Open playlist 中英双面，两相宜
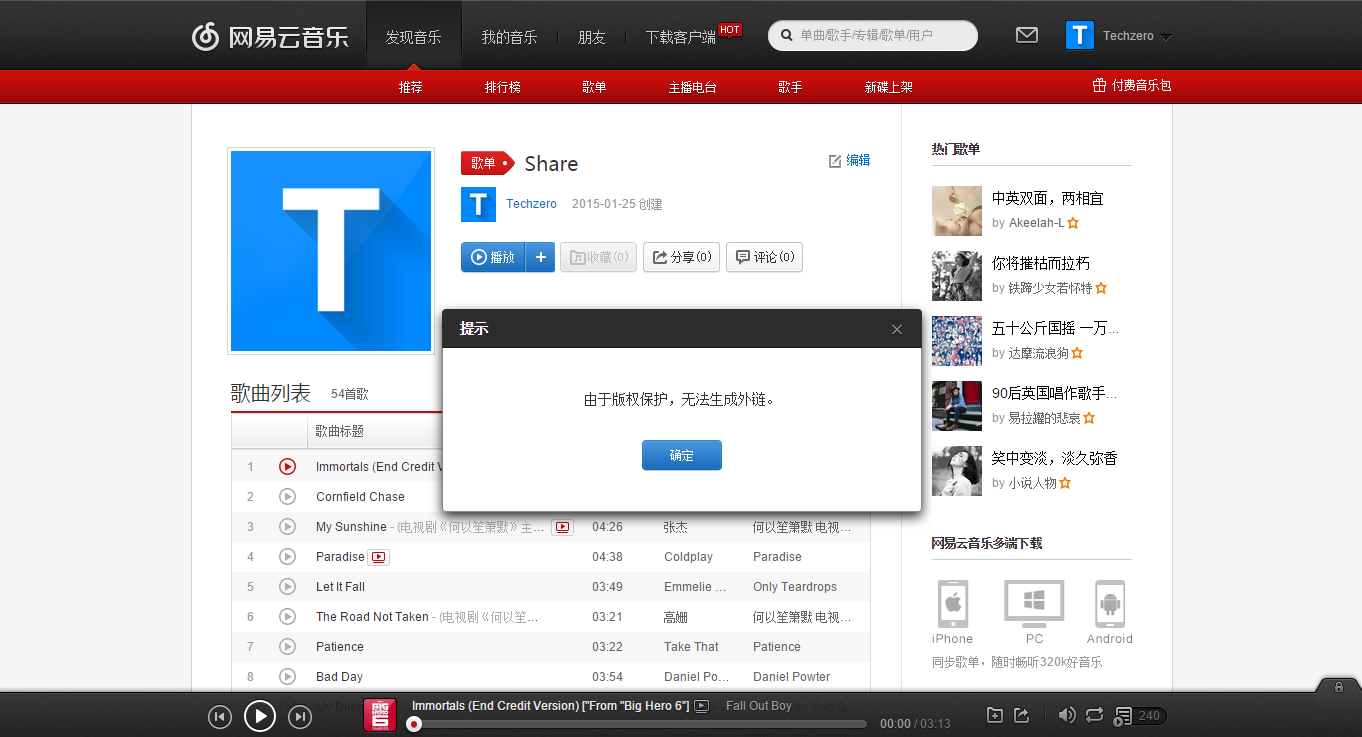The image size is (1362, 737). tap(1048, 198)
